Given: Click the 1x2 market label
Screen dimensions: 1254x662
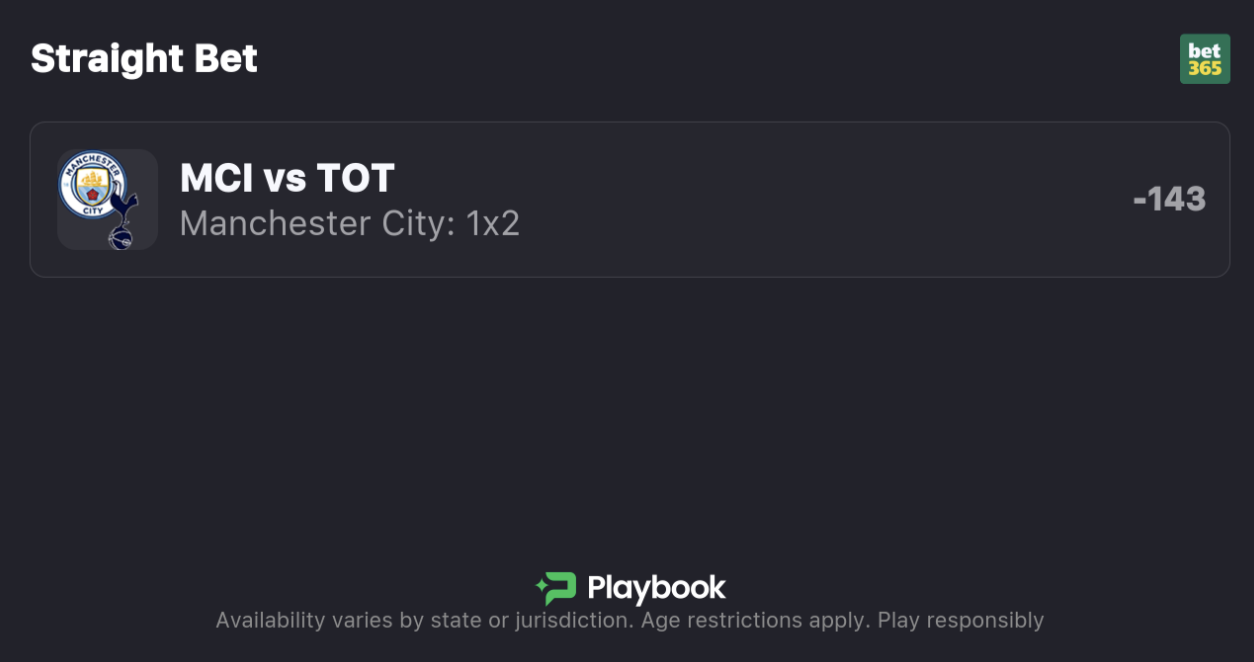Looking at the screenshot, I should pyautogui.click(x=493, y=223).
